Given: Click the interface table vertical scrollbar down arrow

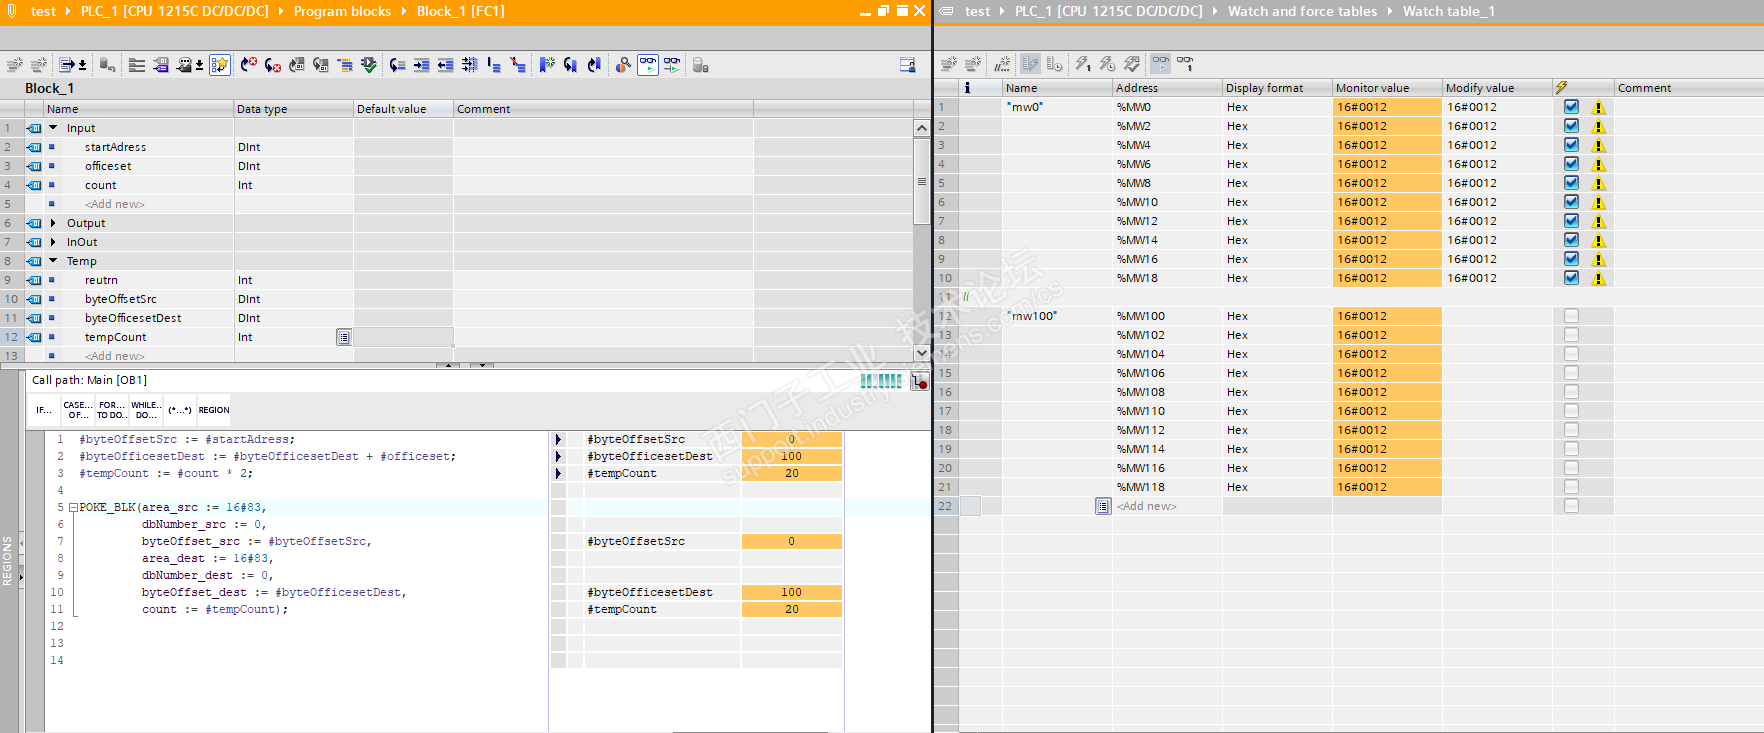Looking at the screenshot, I should coord(921,352).
